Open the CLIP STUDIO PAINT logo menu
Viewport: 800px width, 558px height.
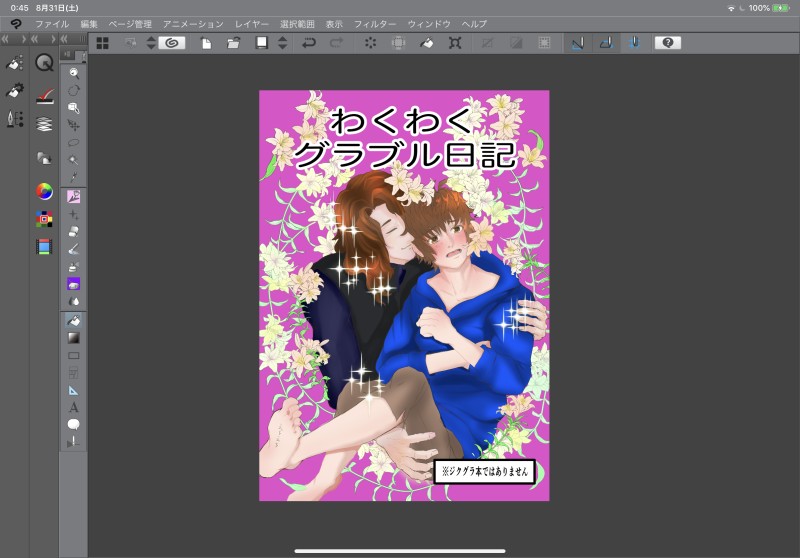coord(16,24)
